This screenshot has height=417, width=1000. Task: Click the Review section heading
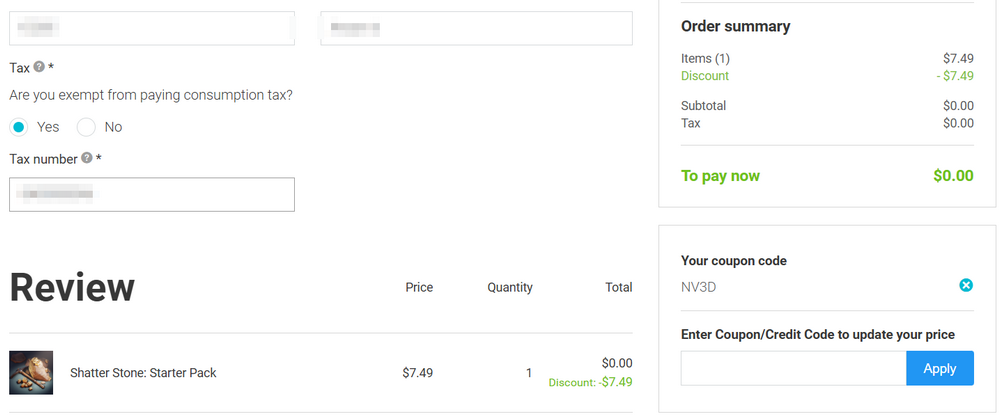pyautogui.click(x=72, y=287)
